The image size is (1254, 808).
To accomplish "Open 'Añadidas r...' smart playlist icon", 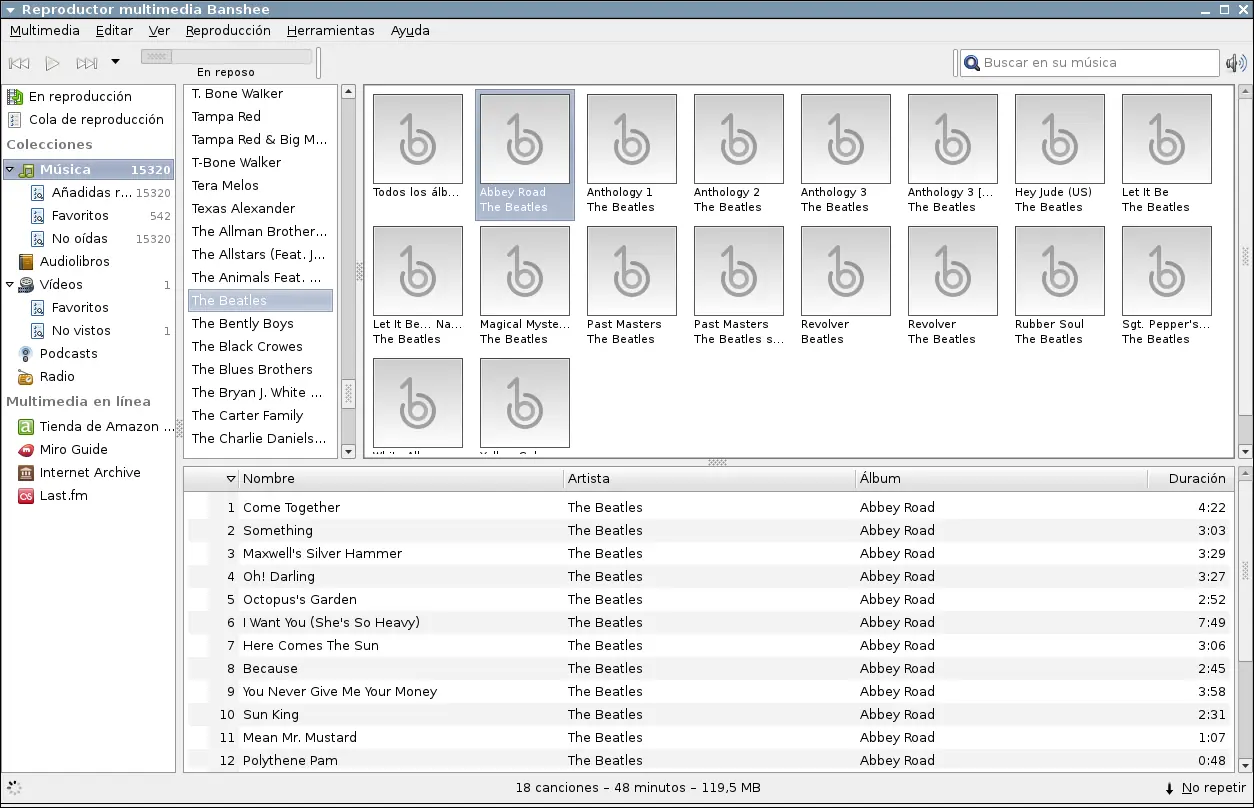I will click(38, 193).
